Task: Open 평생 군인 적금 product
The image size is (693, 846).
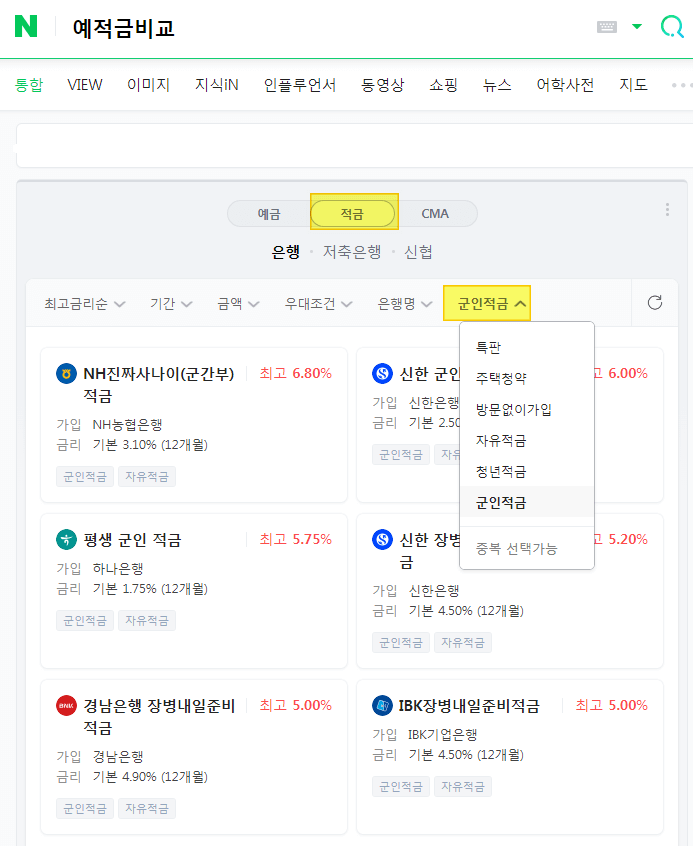Action: (x=132, y=540)
